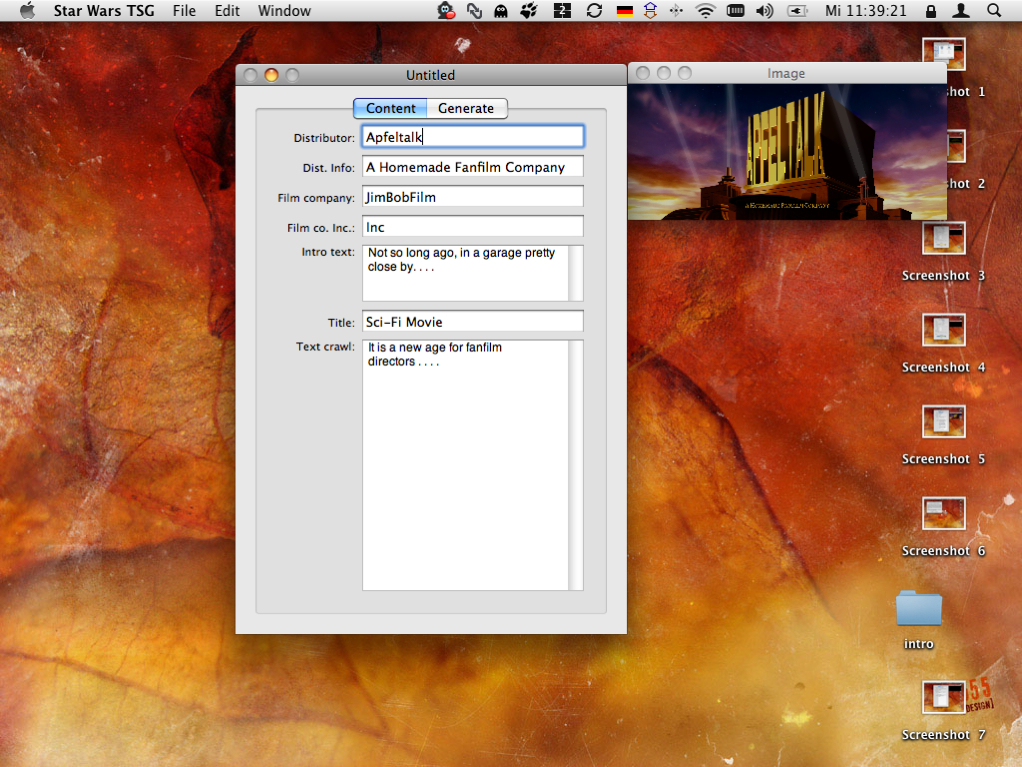Open the Star Wars TSG application menu

[x=104, y=10]
